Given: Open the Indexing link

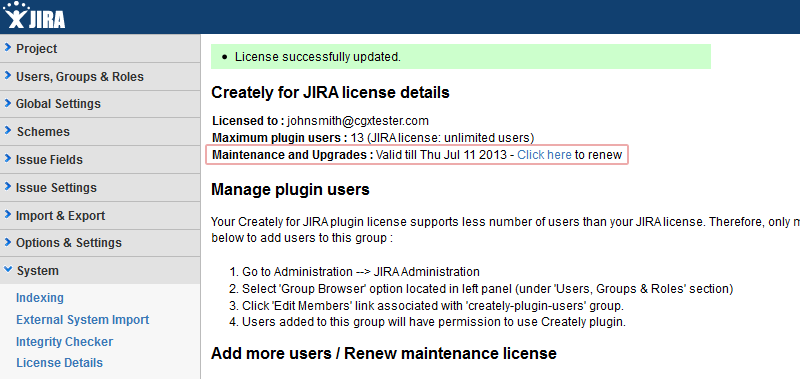Looking at the screenshot, I should [x=40, y=298].
